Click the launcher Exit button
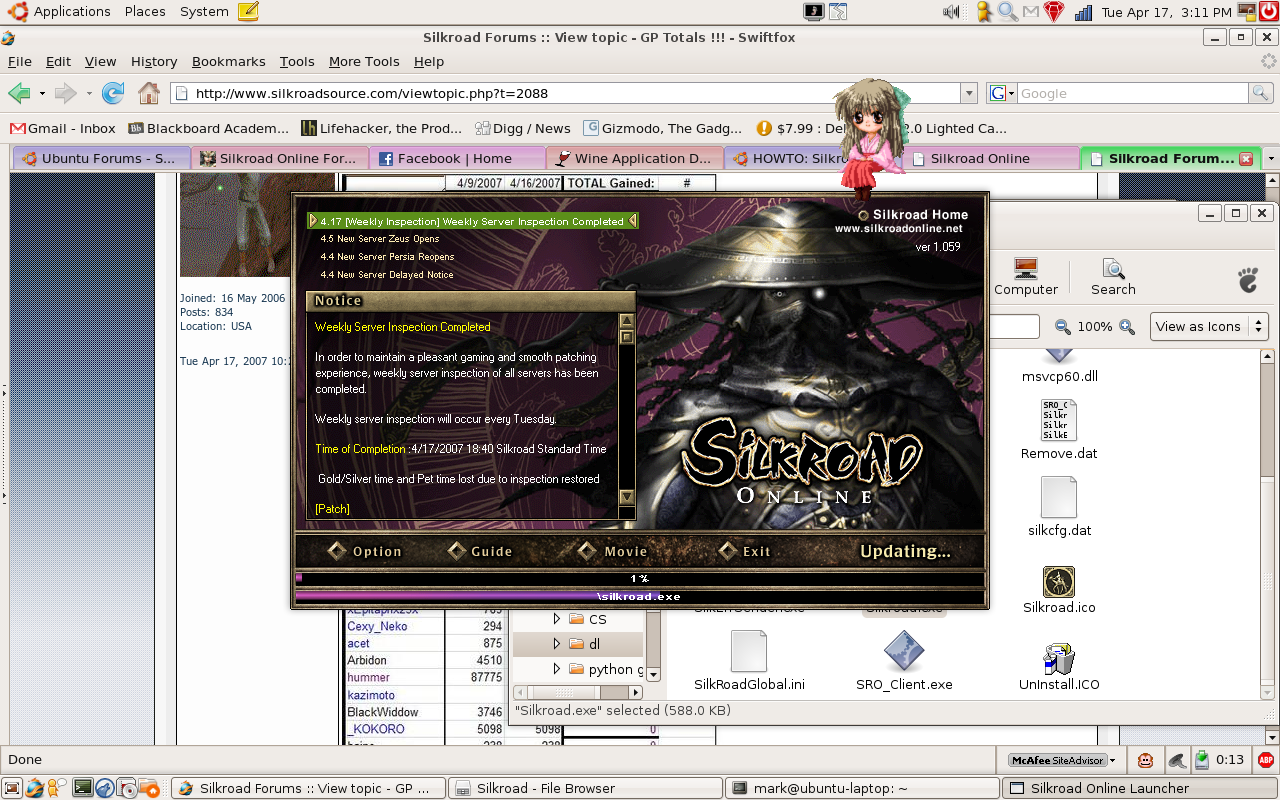This screenshot has height=800, width=1280. pyautogui.click(x=745, y=551)
